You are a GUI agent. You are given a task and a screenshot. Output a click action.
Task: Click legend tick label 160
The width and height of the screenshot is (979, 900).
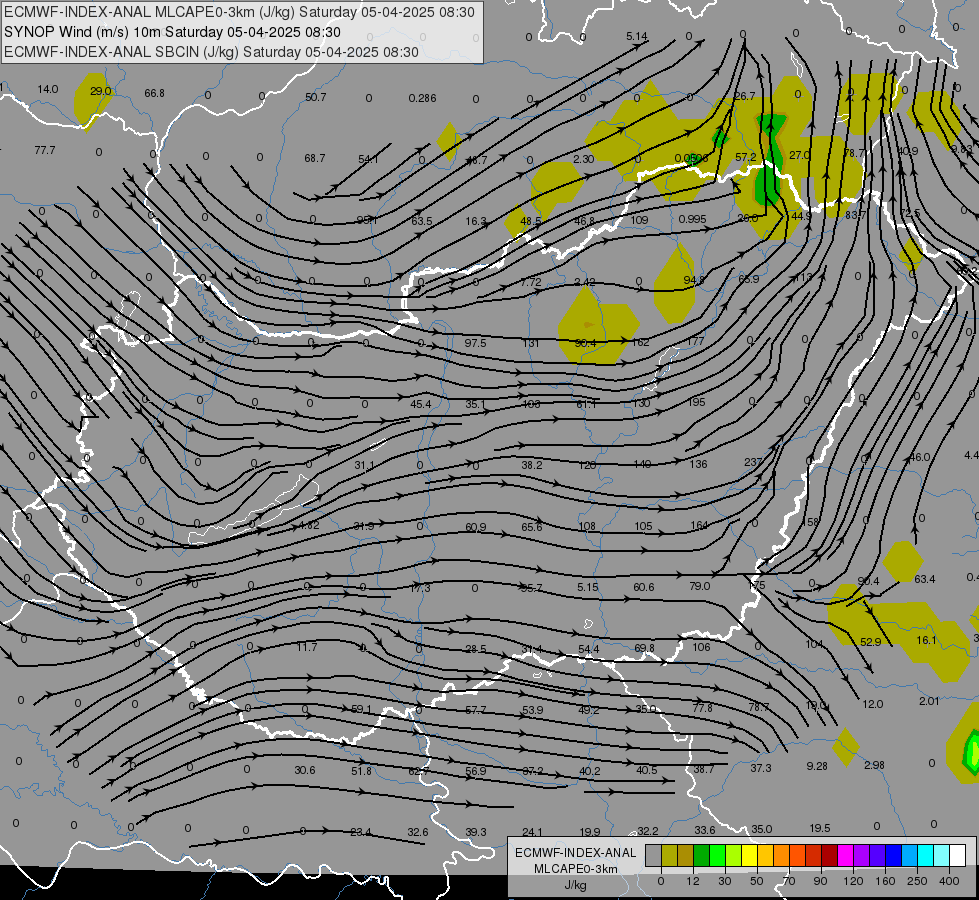885,881
